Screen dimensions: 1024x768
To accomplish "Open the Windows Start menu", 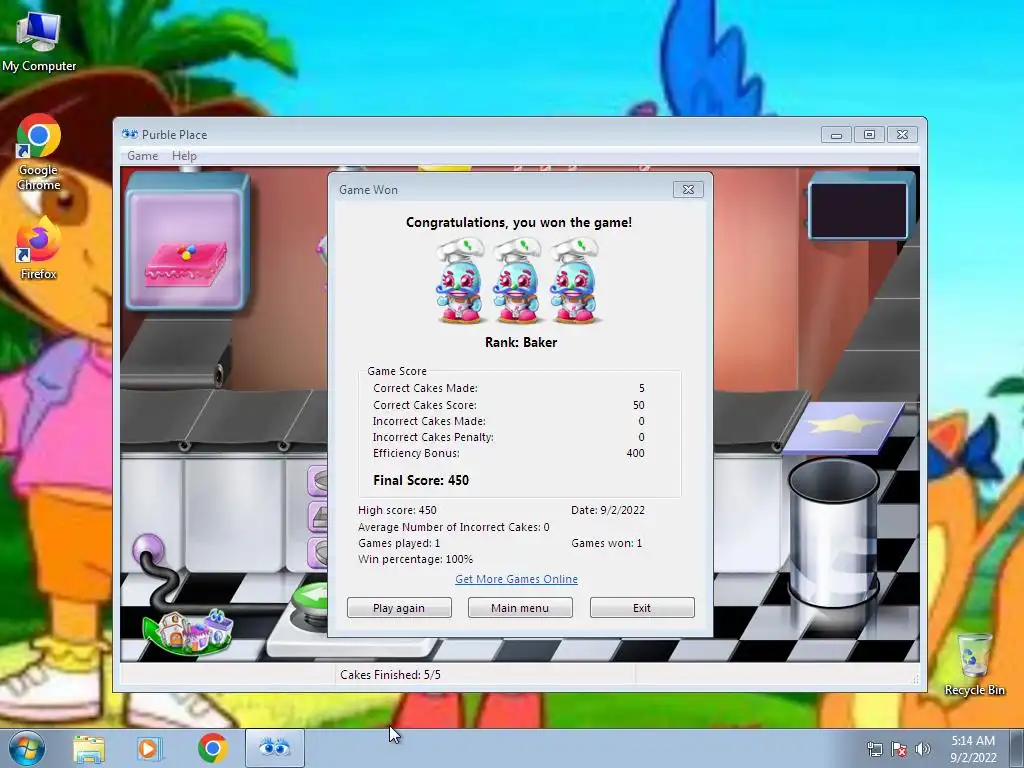I will 26,748.
